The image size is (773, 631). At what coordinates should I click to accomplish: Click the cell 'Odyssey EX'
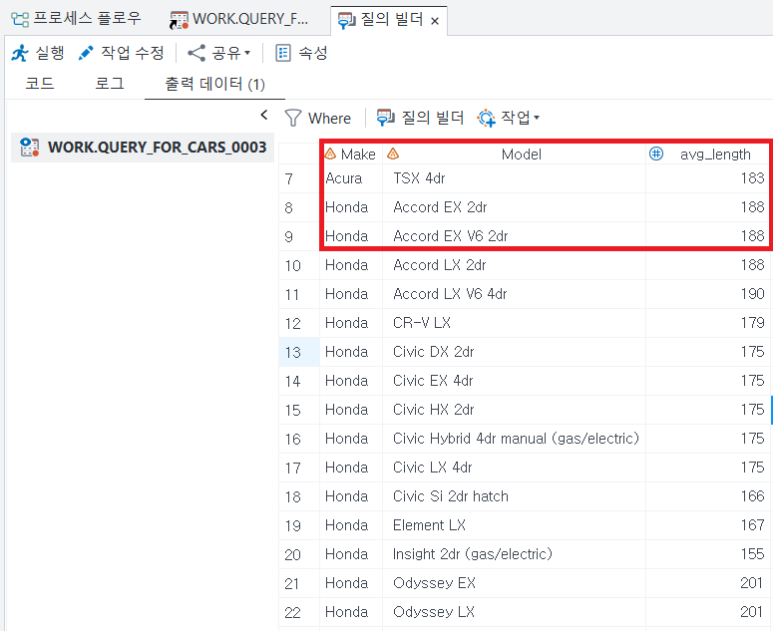514,583
